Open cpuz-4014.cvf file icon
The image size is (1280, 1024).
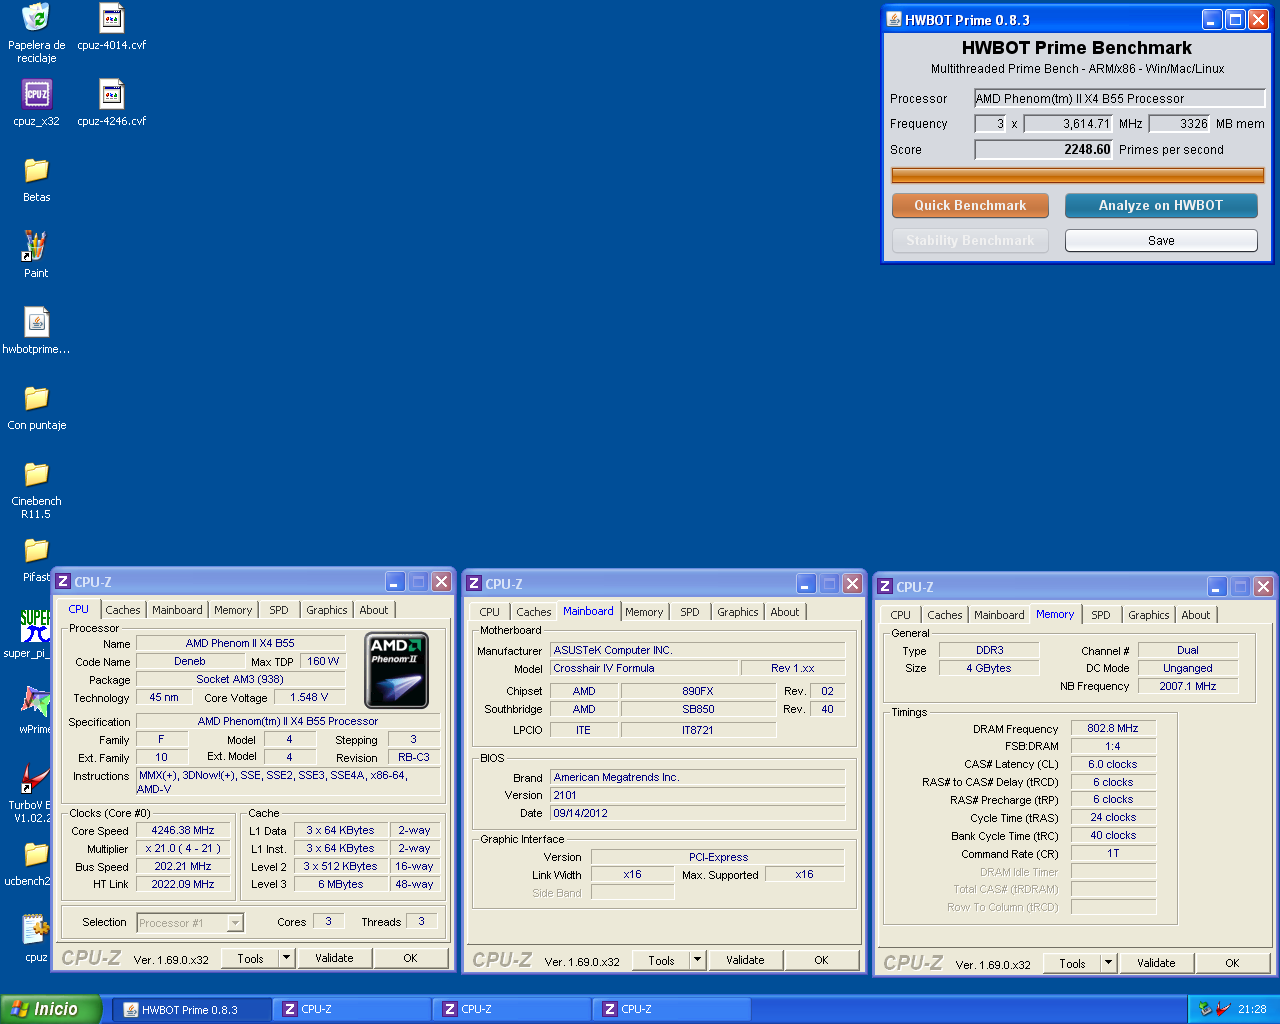[111, 18]
